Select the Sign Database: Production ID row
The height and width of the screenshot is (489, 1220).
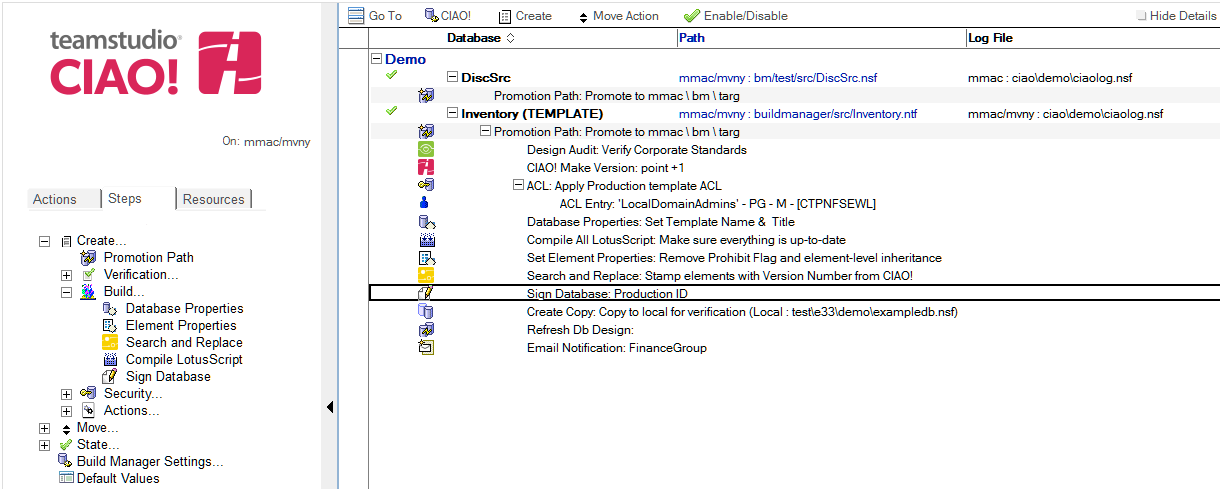pos(795,294)
